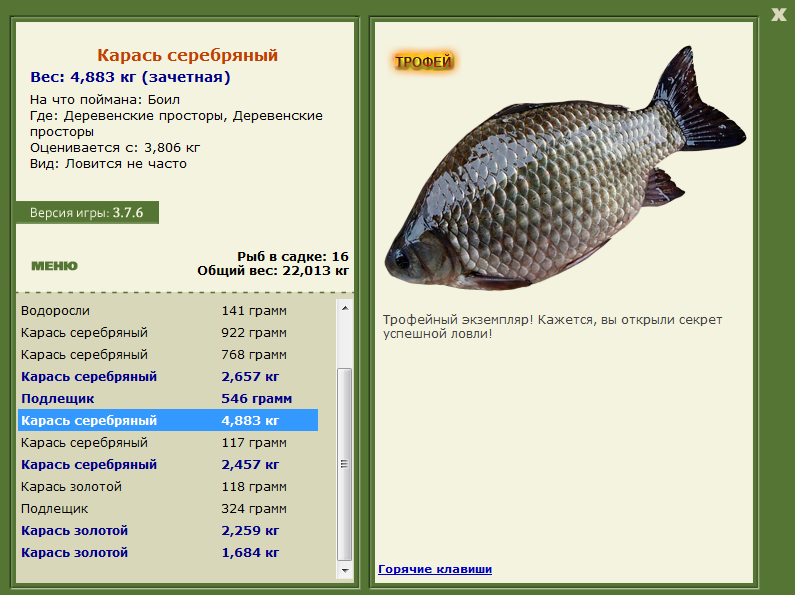Image resolution: width=795 pixels, height=595 pixels.
Task: Click the scrollbar up arrow
Action: pos(345,308)
